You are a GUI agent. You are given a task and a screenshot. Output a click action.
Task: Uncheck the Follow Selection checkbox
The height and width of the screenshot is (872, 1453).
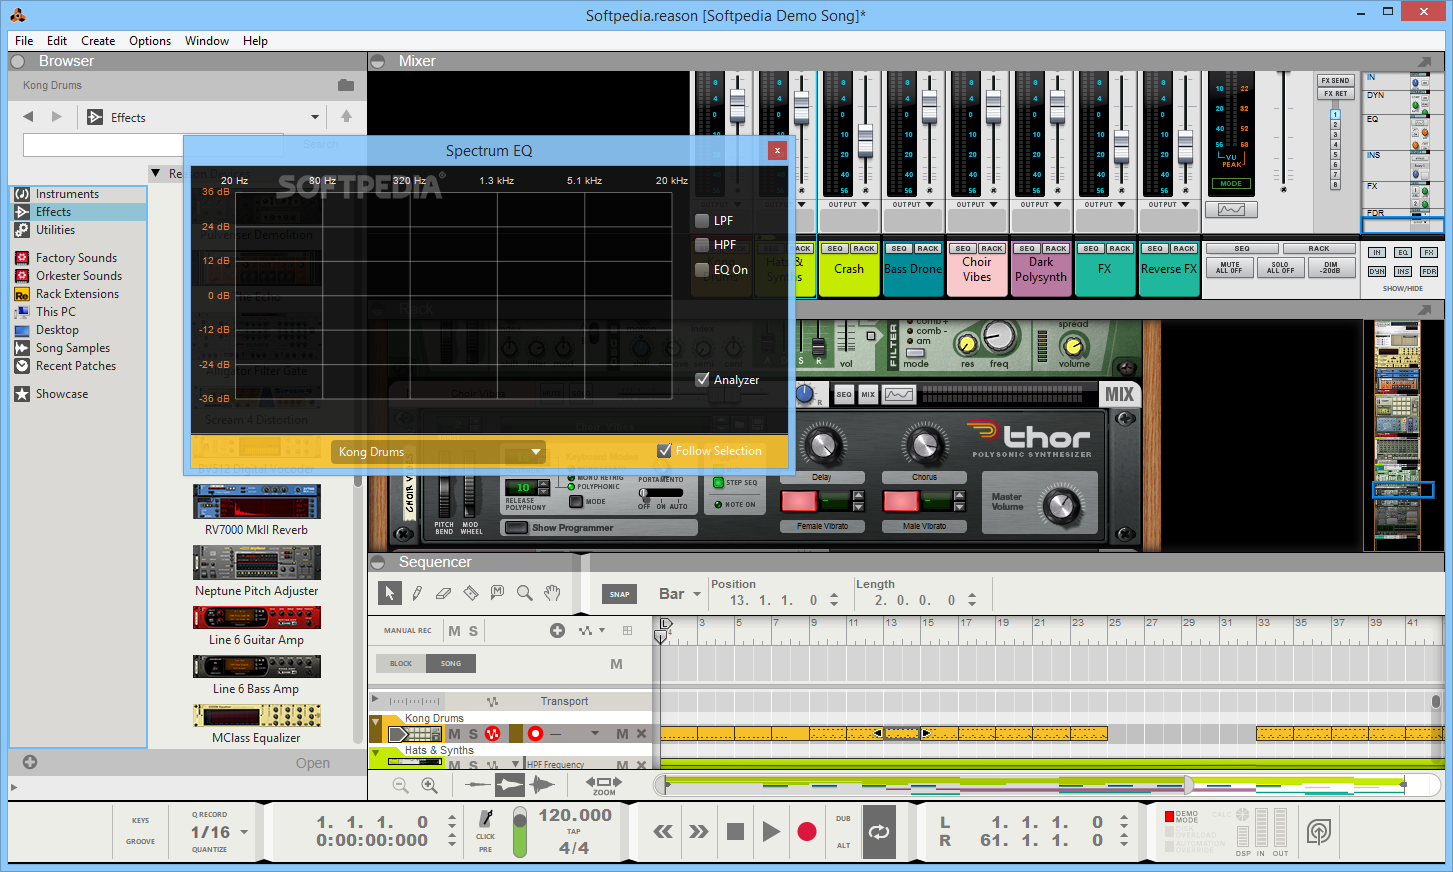(664, 451)
